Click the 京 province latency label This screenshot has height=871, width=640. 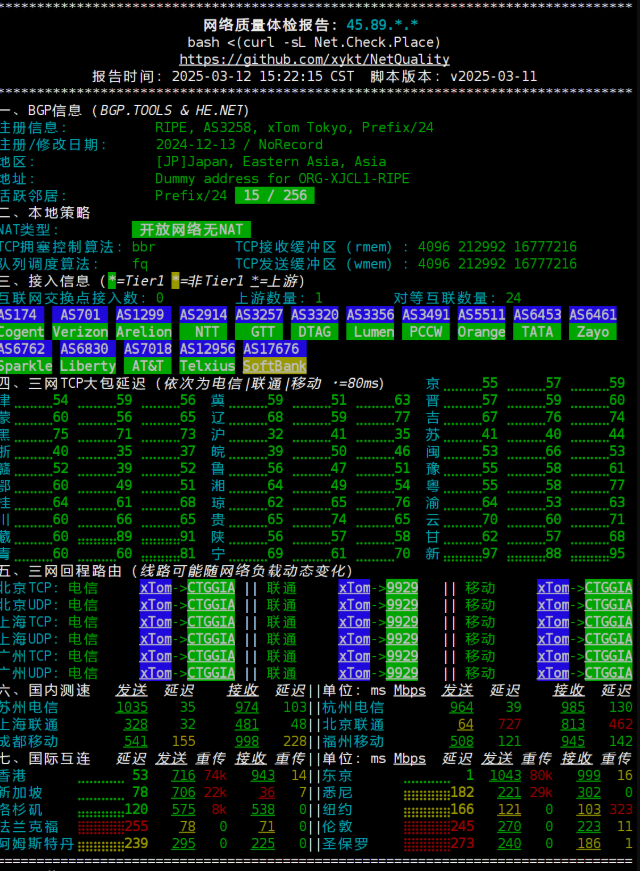tap(433, 383)
